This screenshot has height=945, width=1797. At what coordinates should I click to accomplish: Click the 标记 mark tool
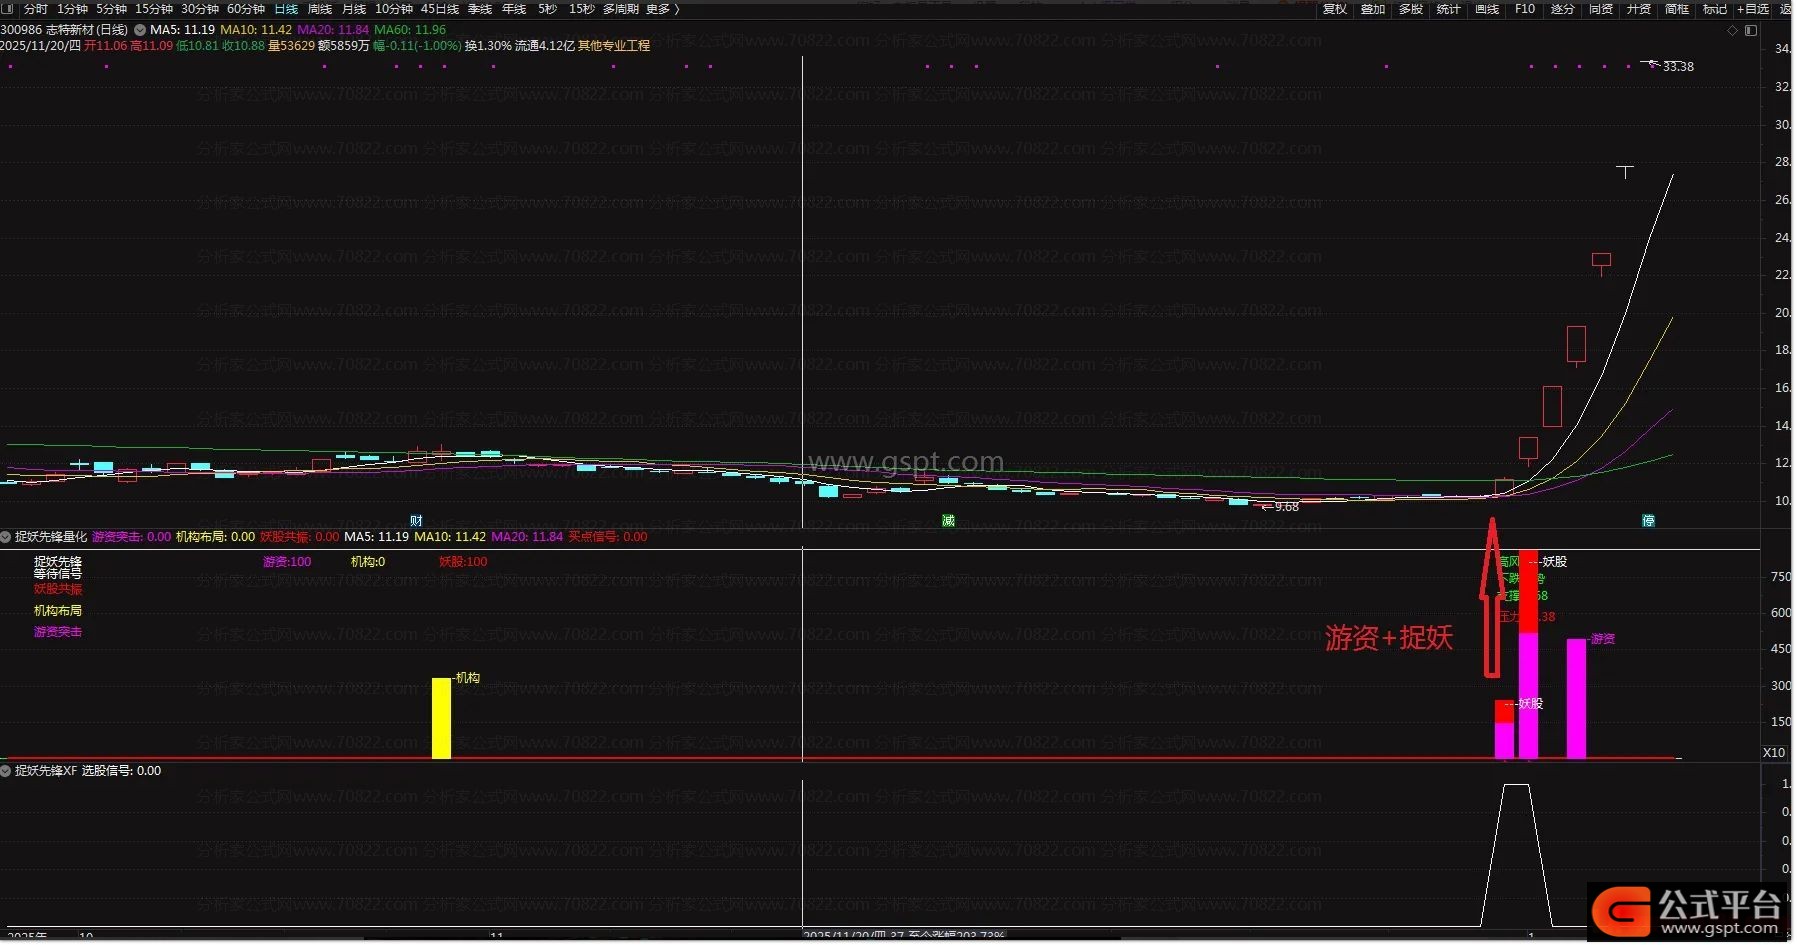[x=1715, y=9]
